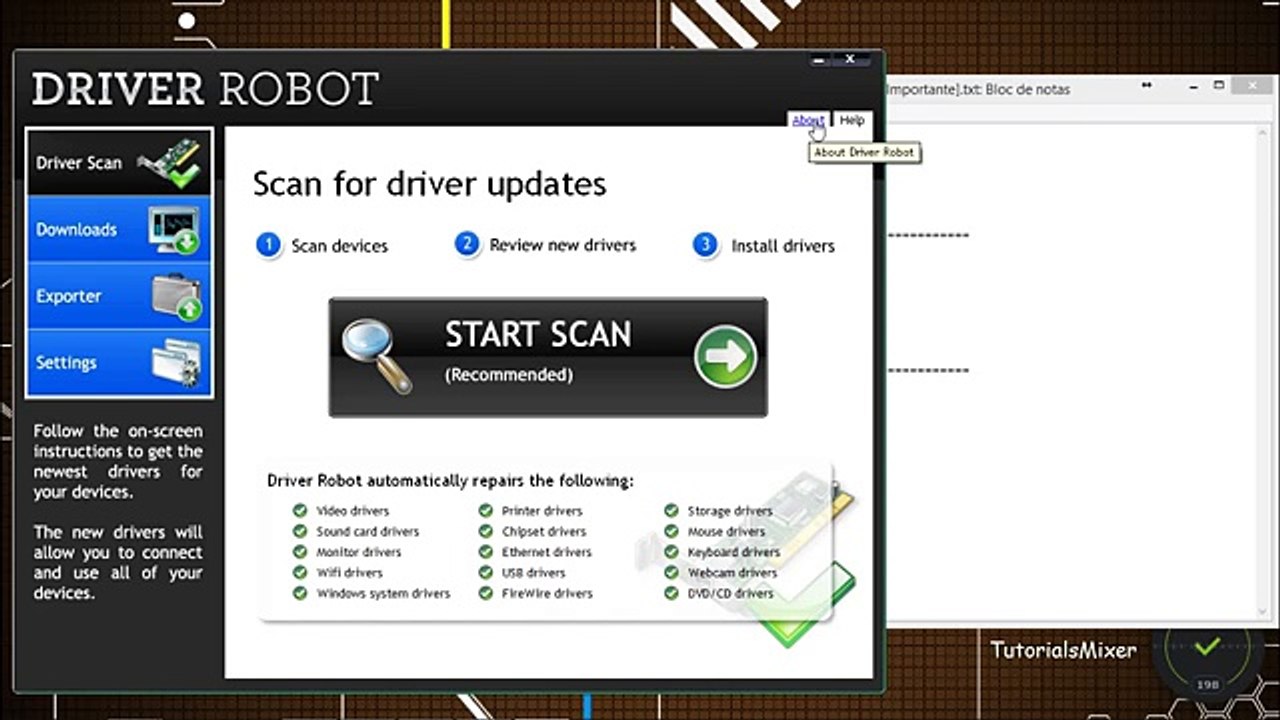Click the "Scan for driver updates" heading
1280x720 pixels.
pyautogui.click(x=429, y=184)
